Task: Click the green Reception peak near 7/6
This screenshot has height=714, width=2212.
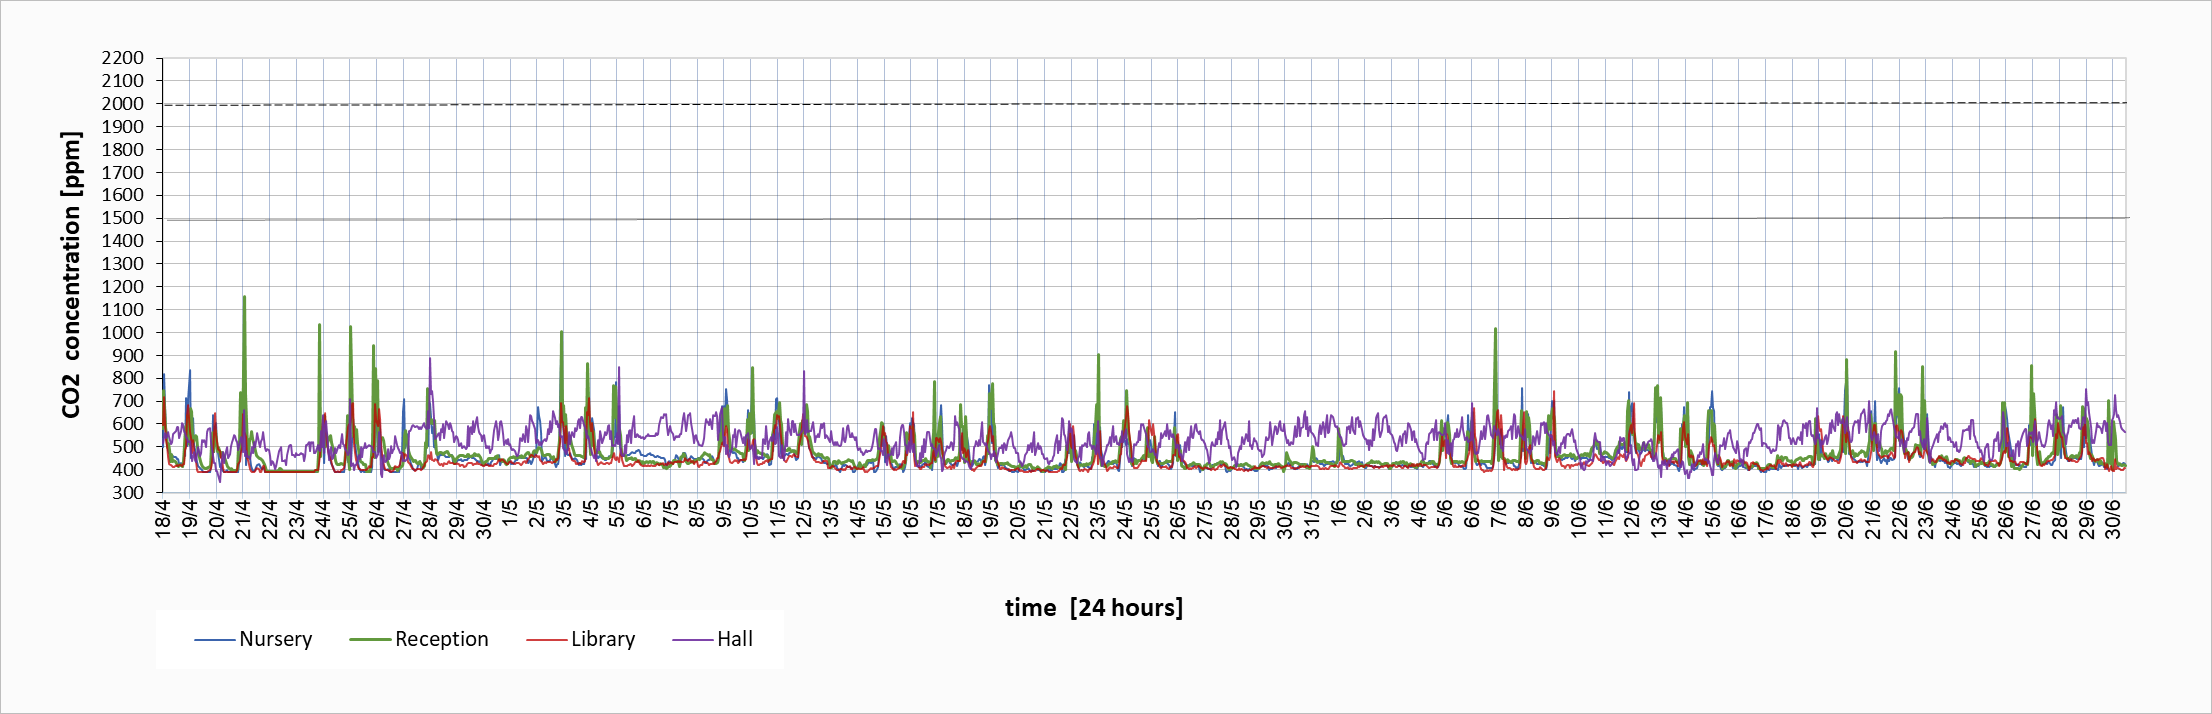Action: (x=1495, y=329)
